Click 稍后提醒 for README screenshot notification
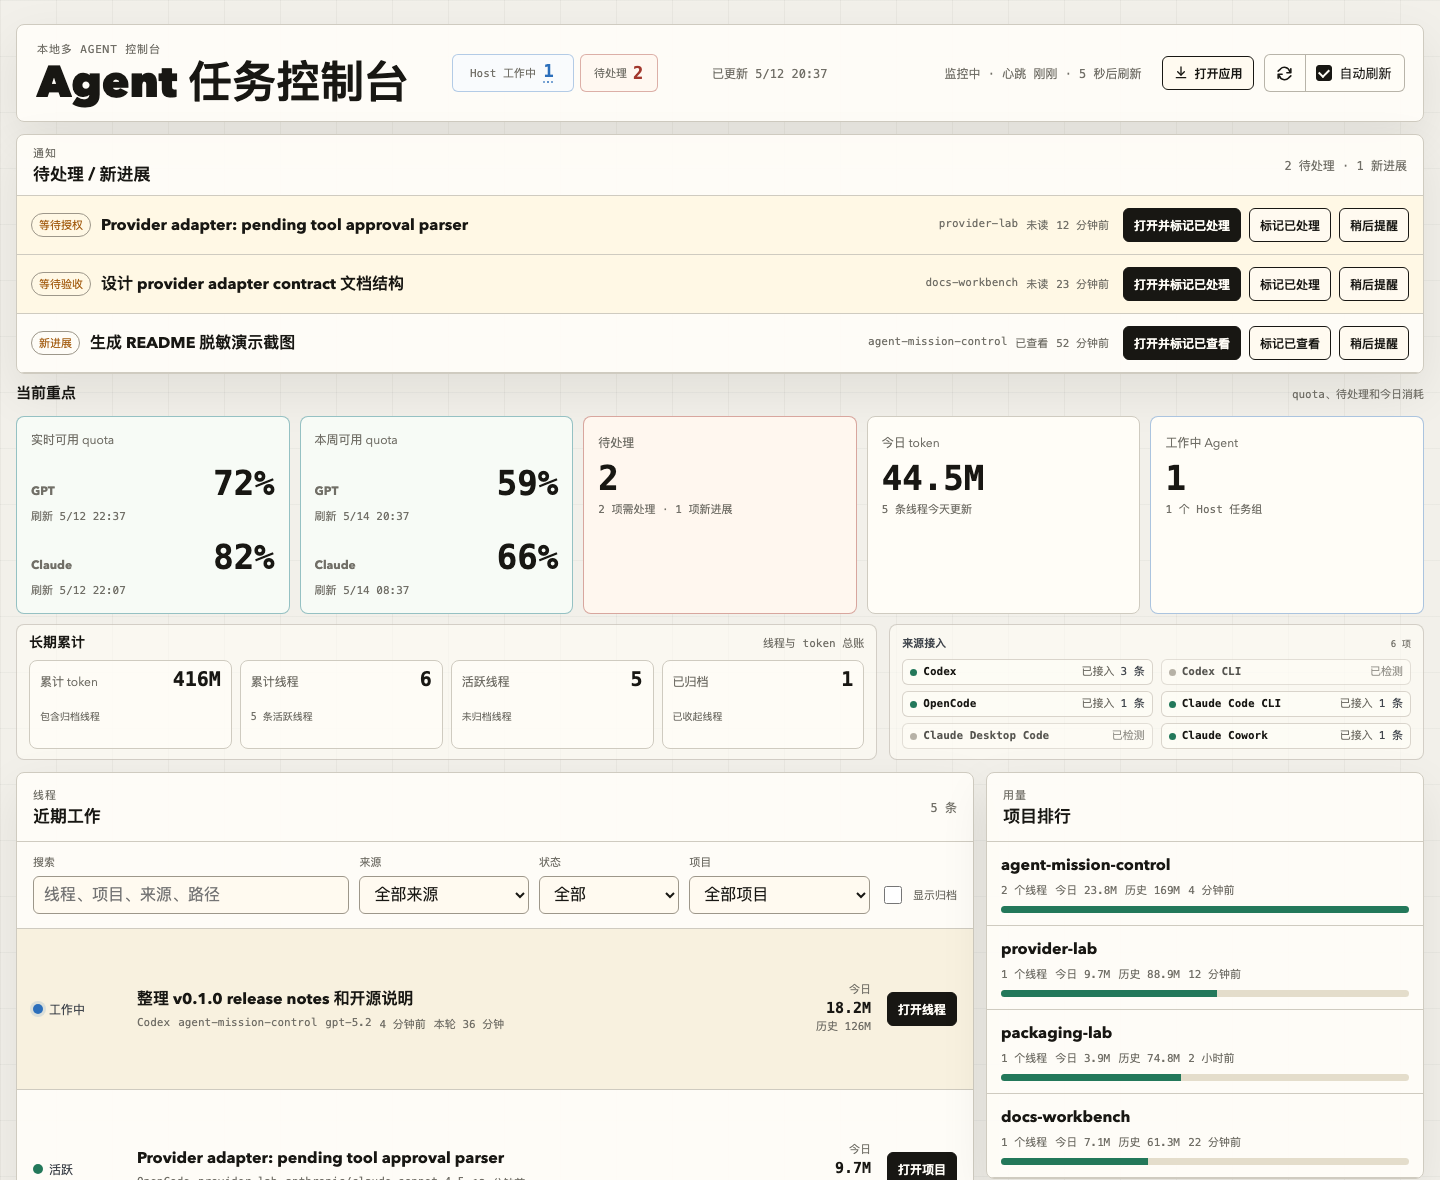This screenshot has height=1180, width=1440. [1374, 343]
